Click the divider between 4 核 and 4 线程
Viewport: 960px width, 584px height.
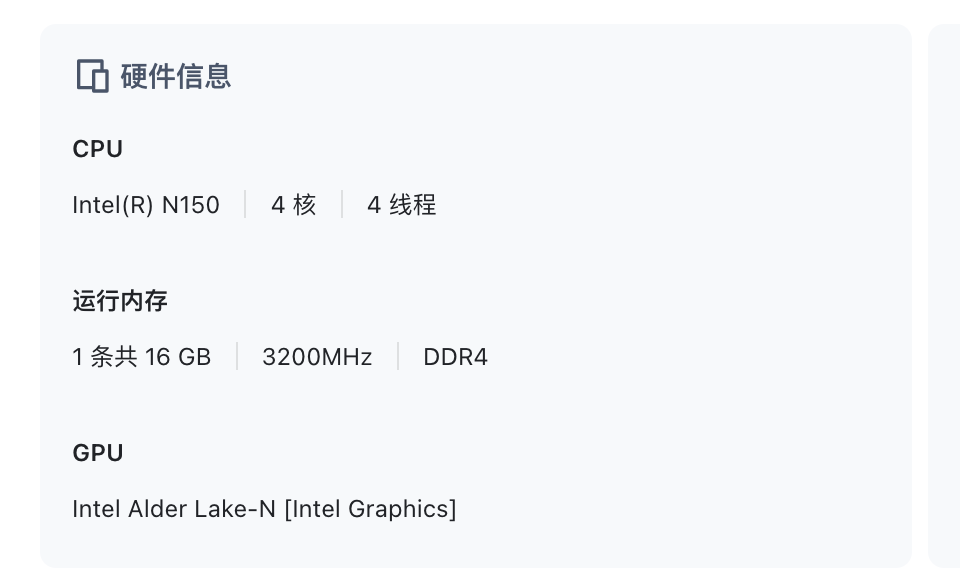click(342, 205)
